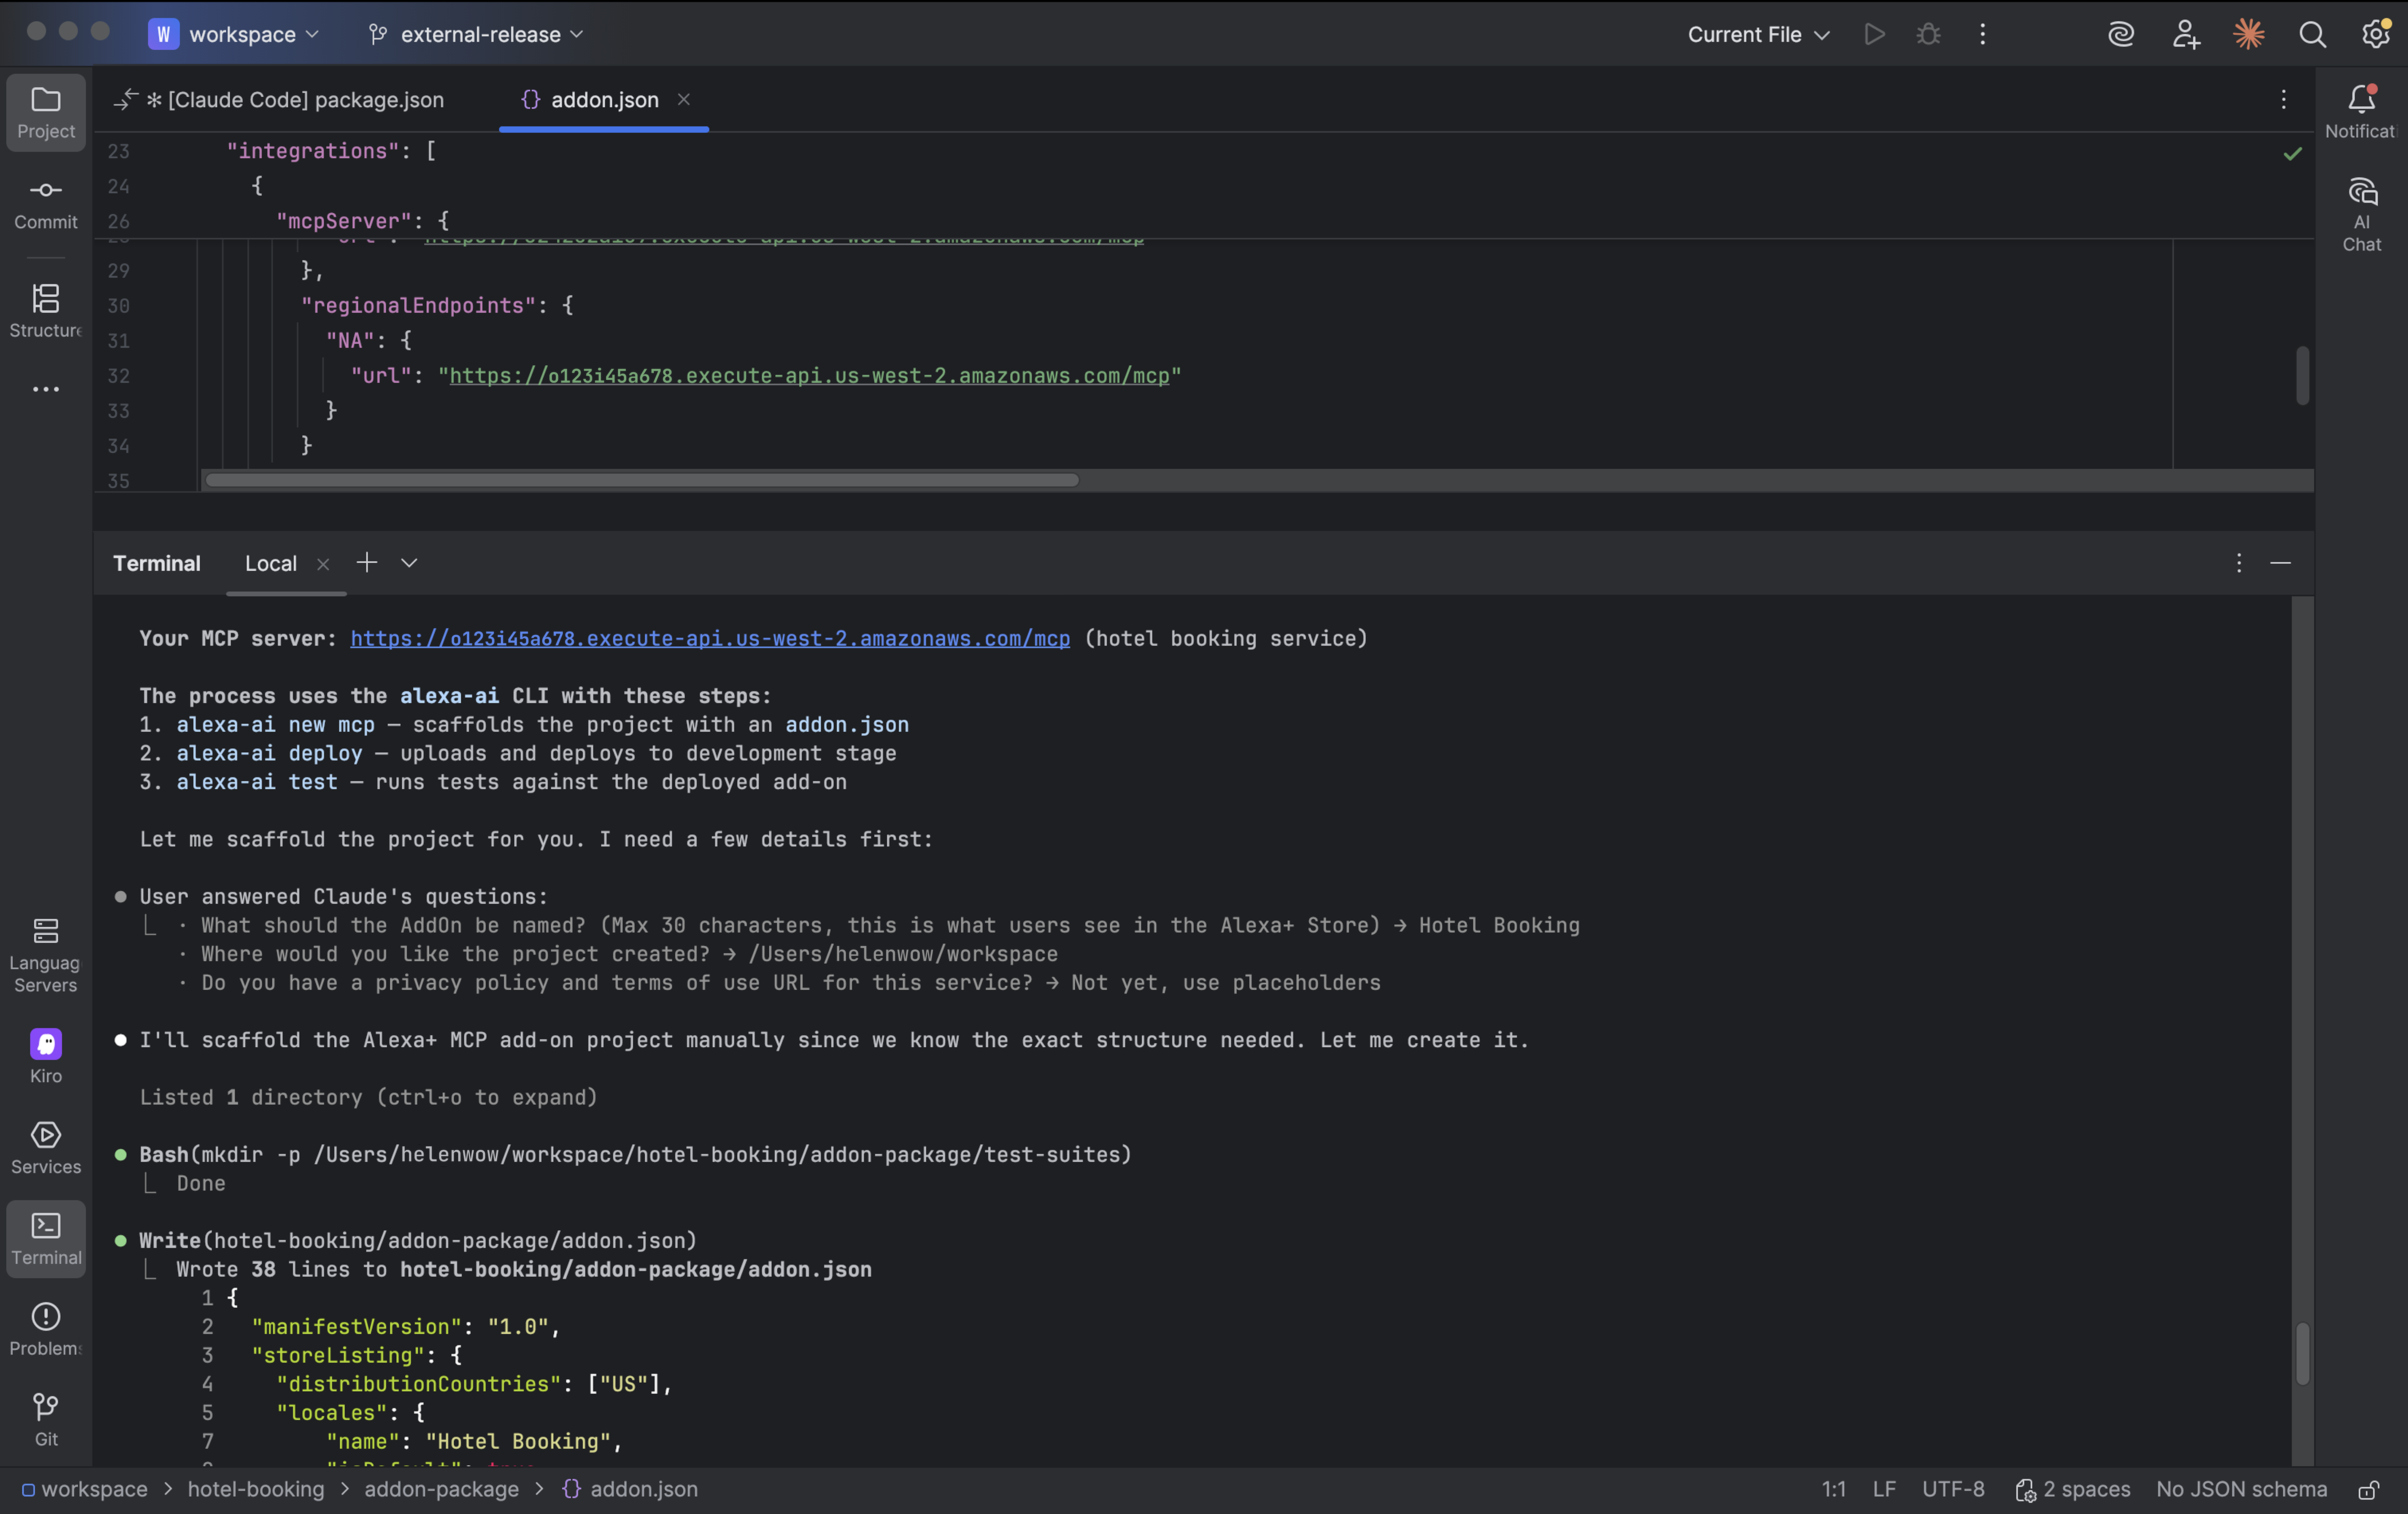This screenshot has height=1514, width=2408.
Task: Open the LF line separator selector
Action: tap(1884, 1490)
